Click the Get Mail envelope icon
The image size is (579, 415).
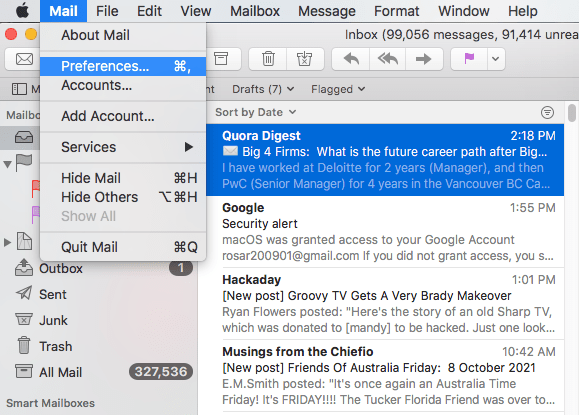tap(24, 59)
